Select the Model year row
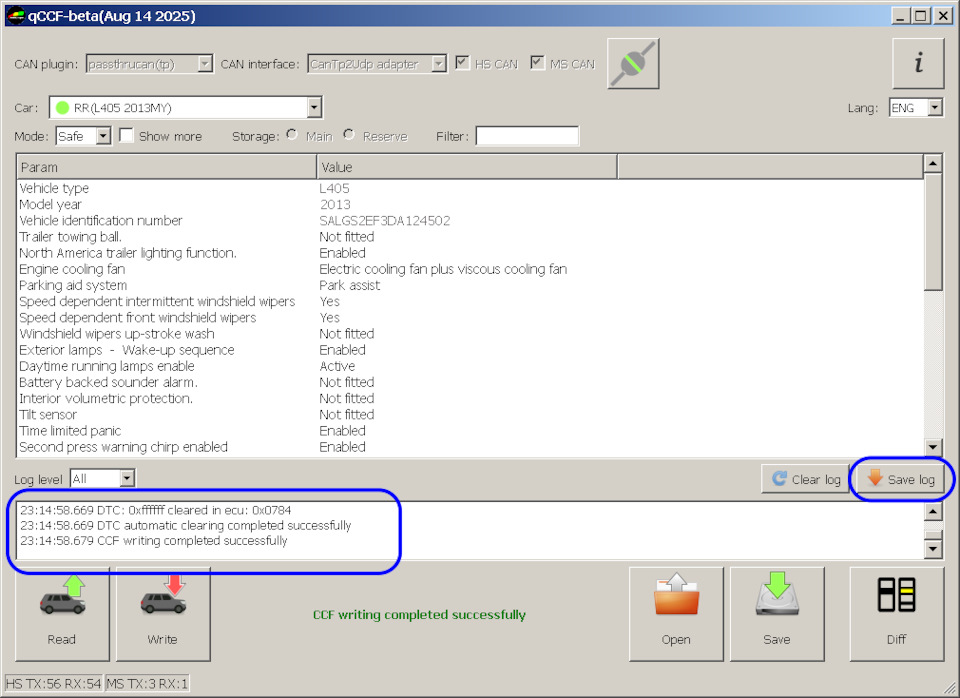 tap(470, 205)
